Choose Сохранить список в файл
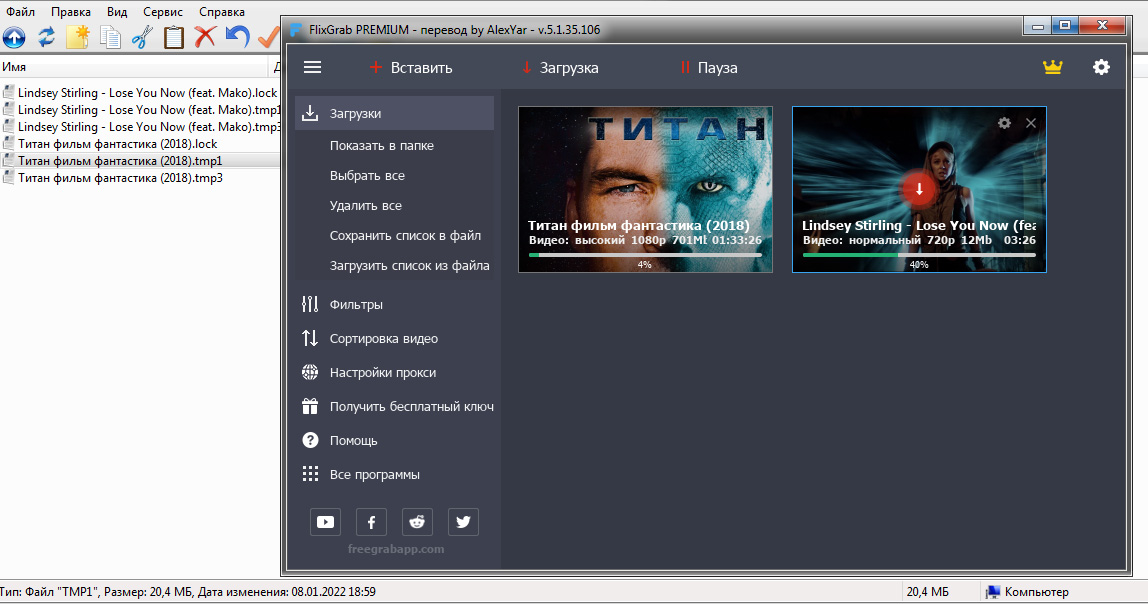Image resolution: width=1148 pixels, height=604 pixels. [405, 236]
